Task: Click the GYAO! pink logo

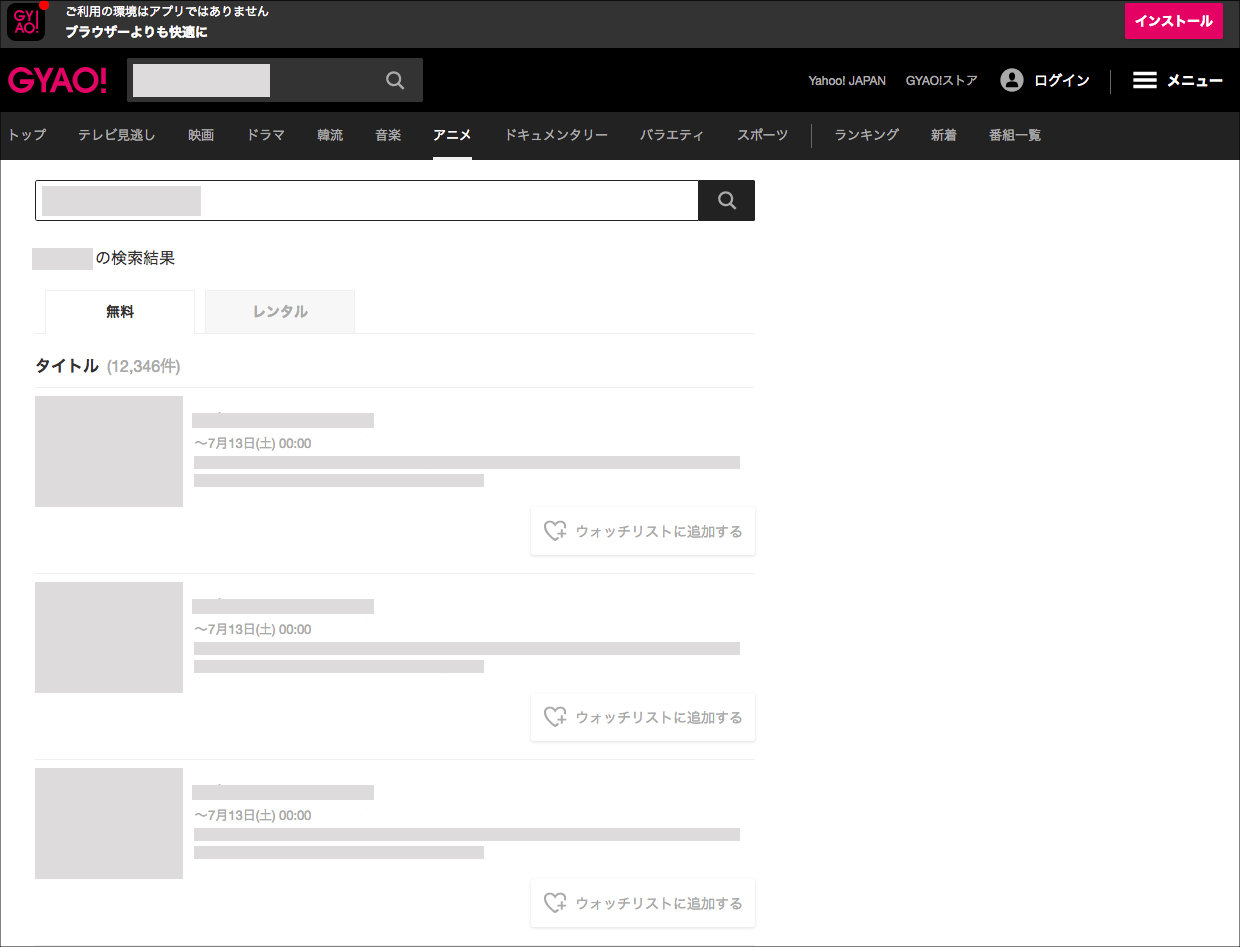Action: tap(57, 80)
